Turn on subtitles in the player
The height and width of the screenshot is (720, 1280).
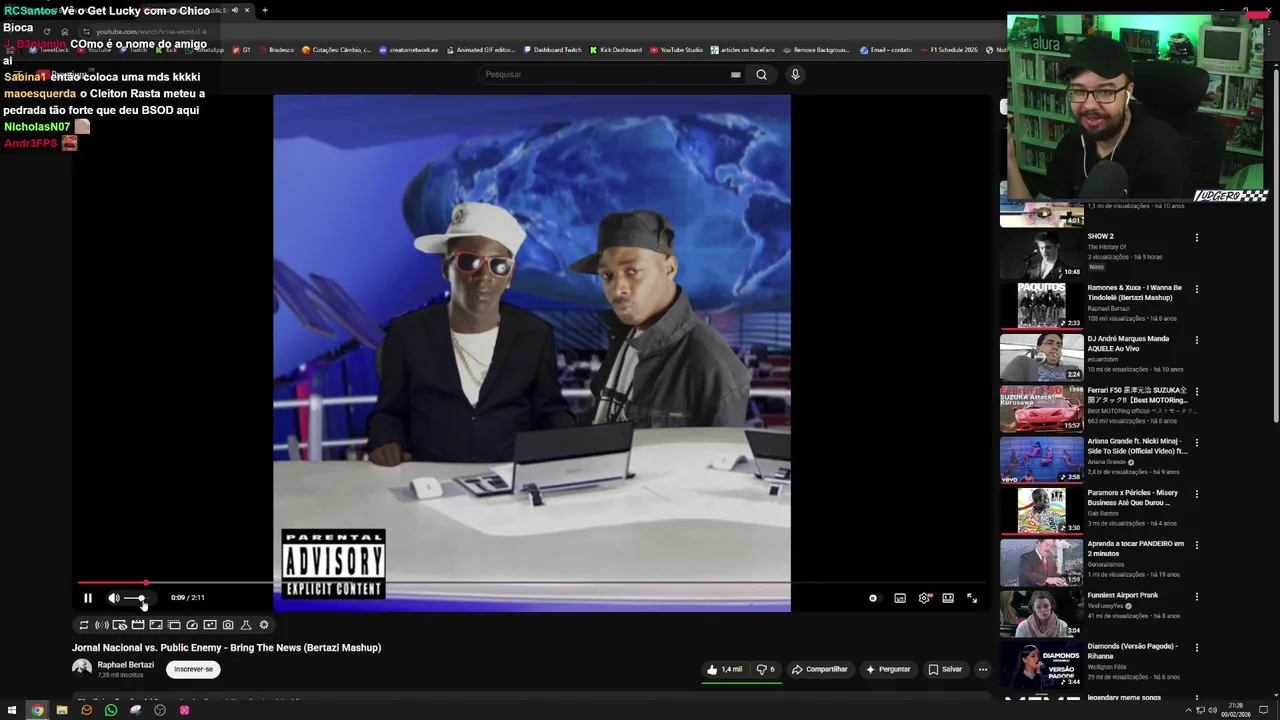tap(900, 598)
